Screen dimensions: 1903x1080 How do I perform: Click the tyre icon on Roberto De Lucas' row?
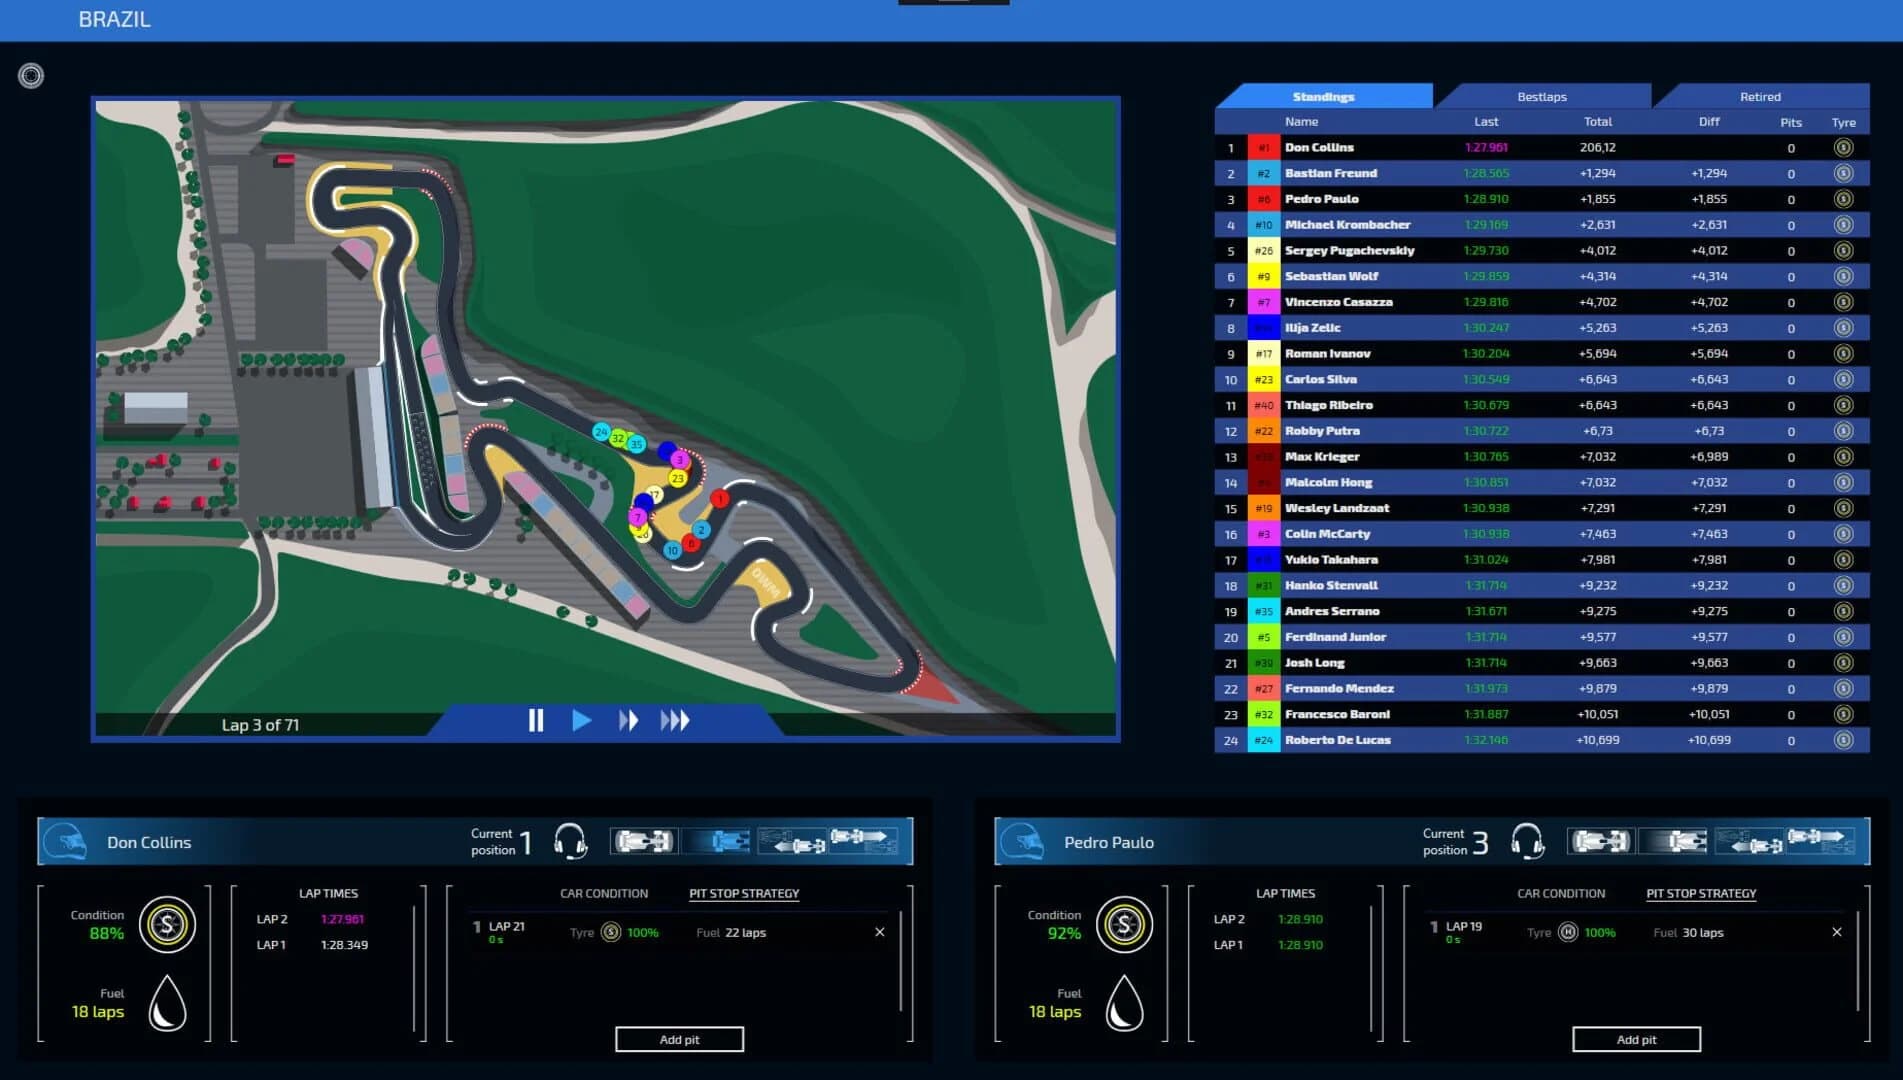pyautogui.click(x=1843, y=740)
